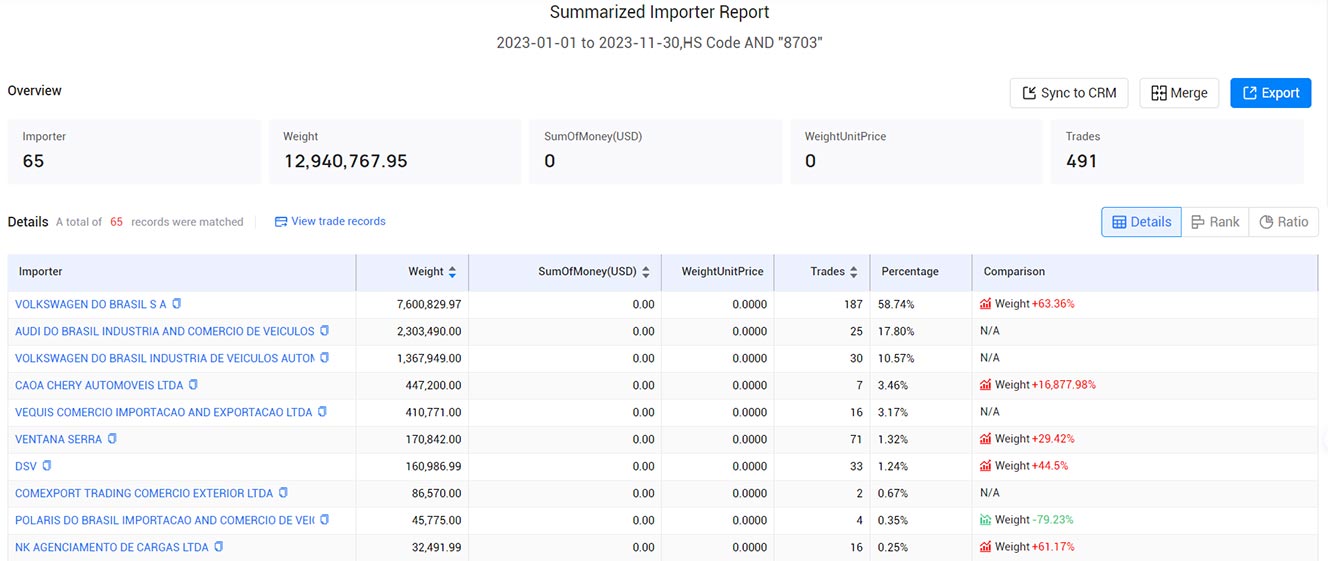
Task: Open the weight trend chart for VOLKSWAGEN DO BRASIL S A
Action: point(985,304)
